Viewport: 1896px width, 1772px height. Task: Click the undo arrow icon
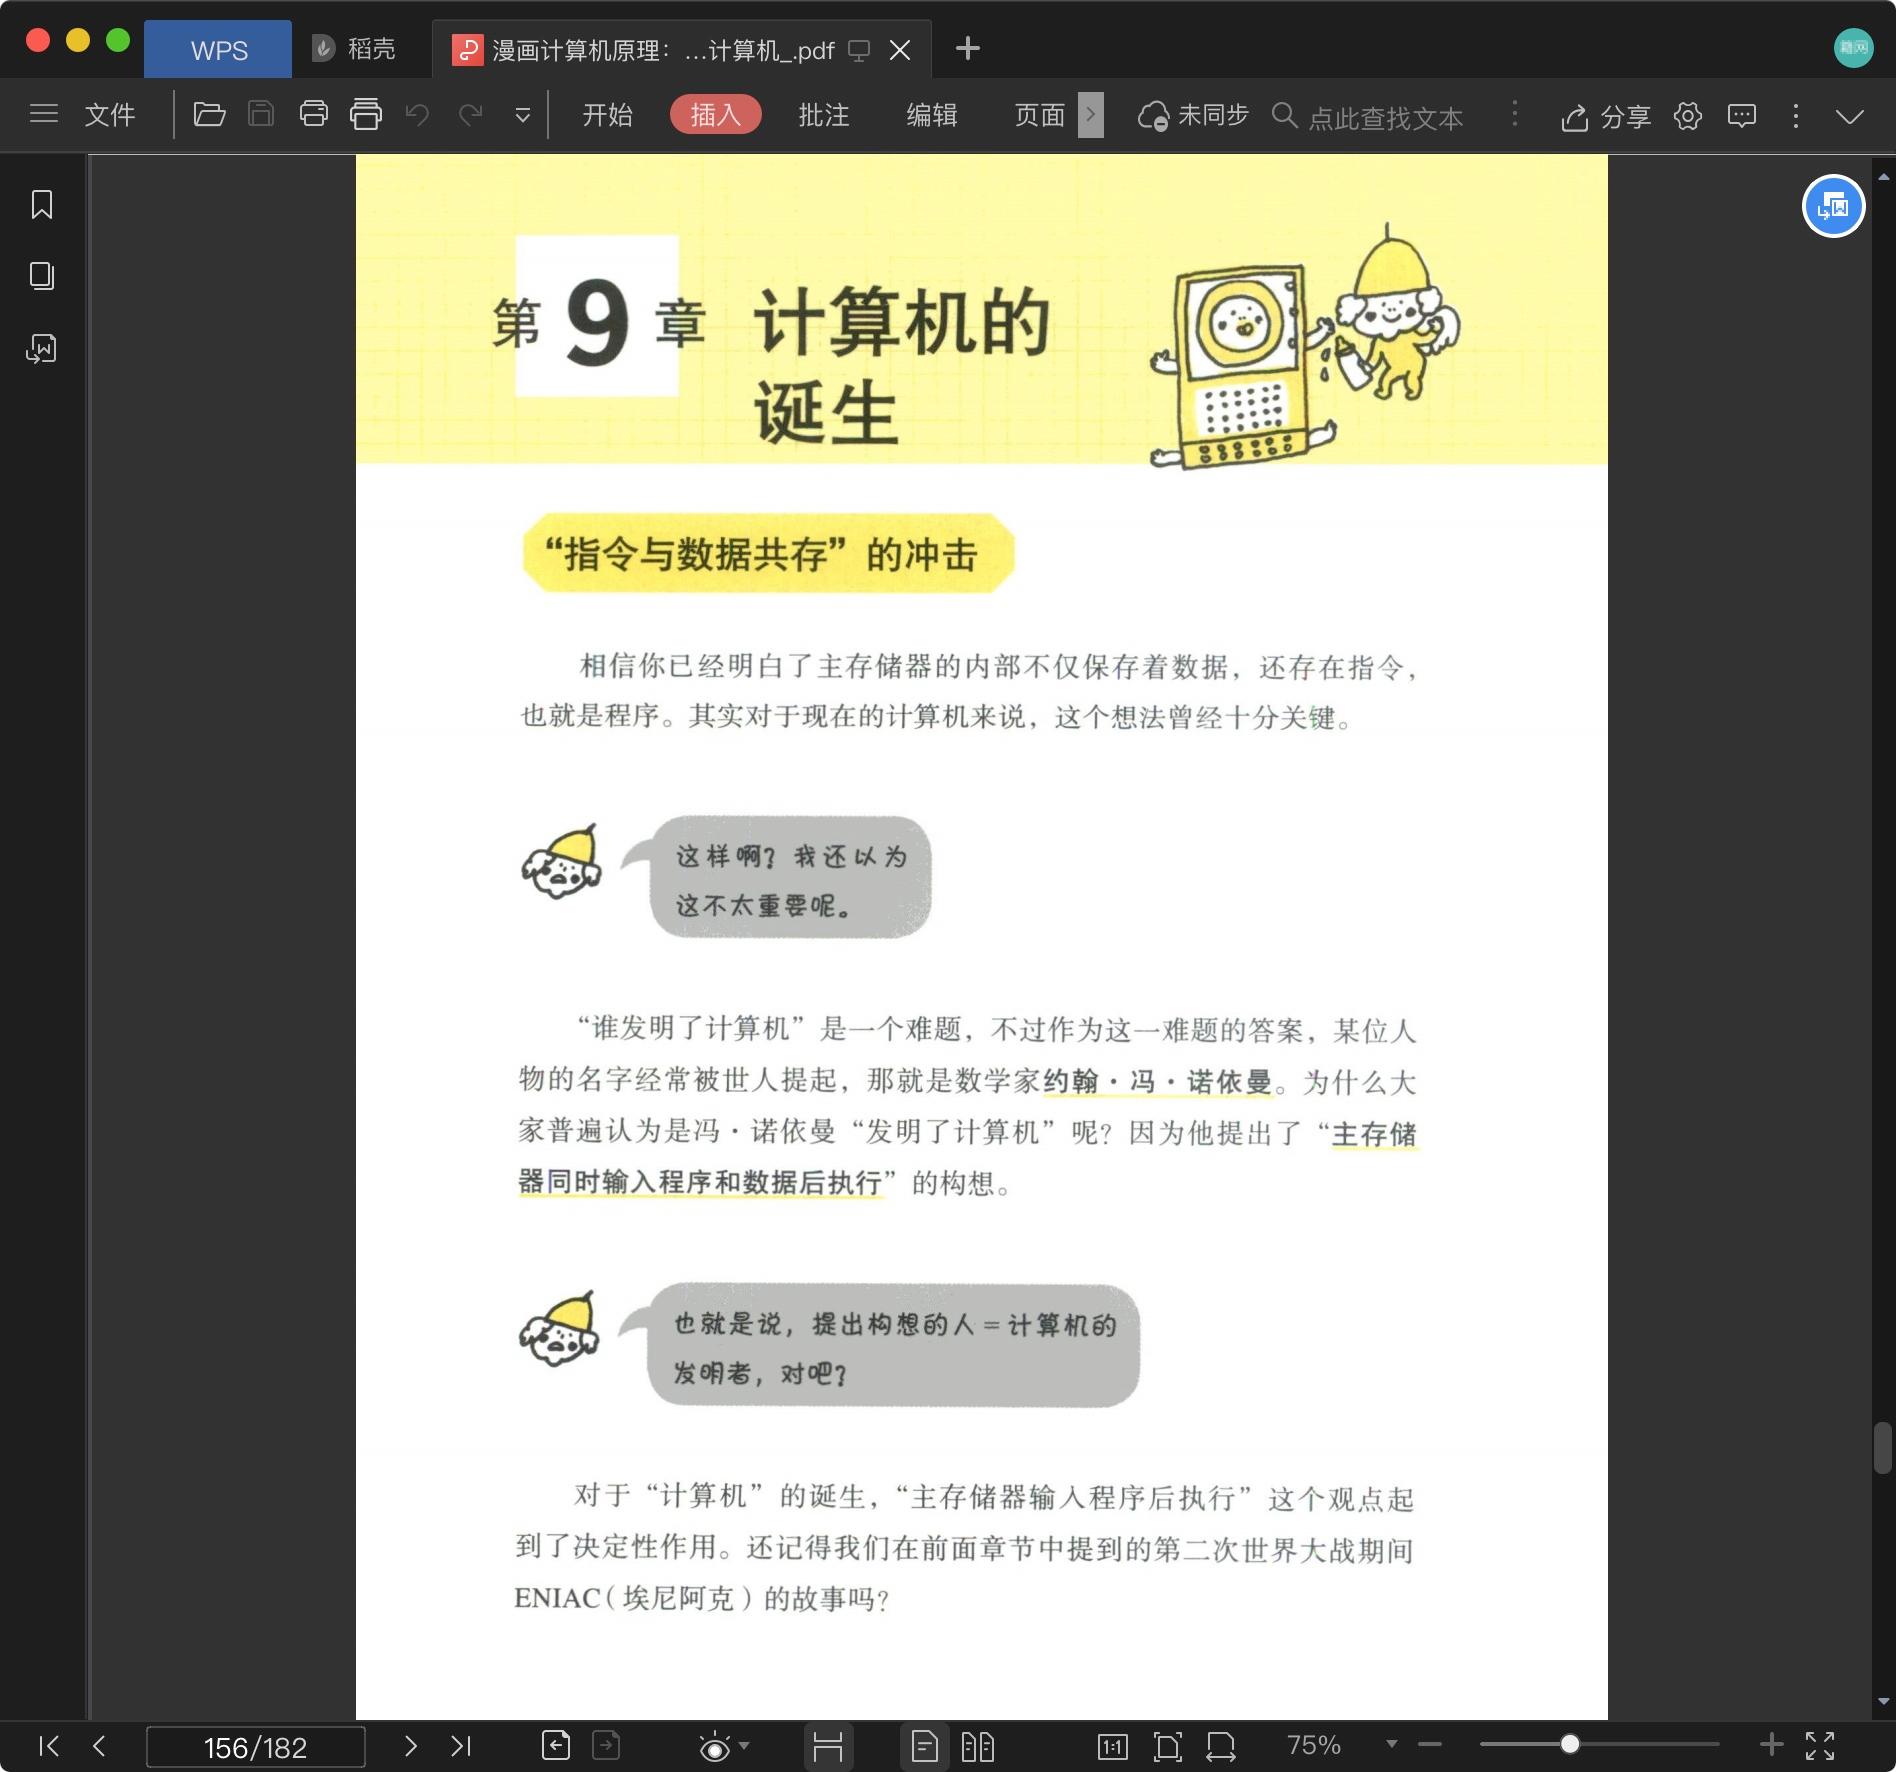(417, 114)
